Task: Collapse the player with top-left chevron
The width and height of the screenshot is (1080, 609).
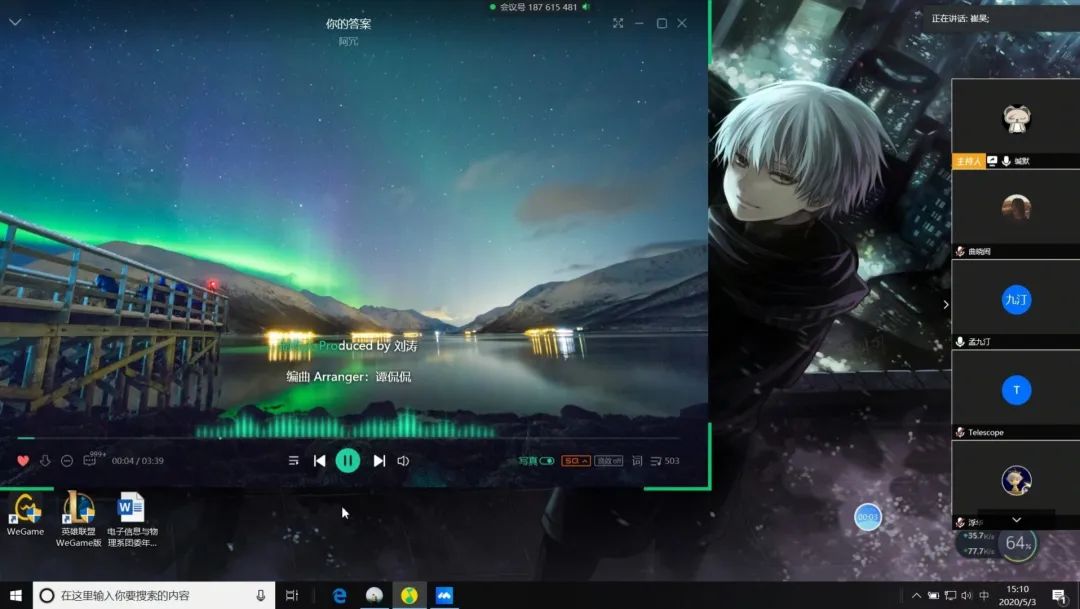Action: pos(15,22)
